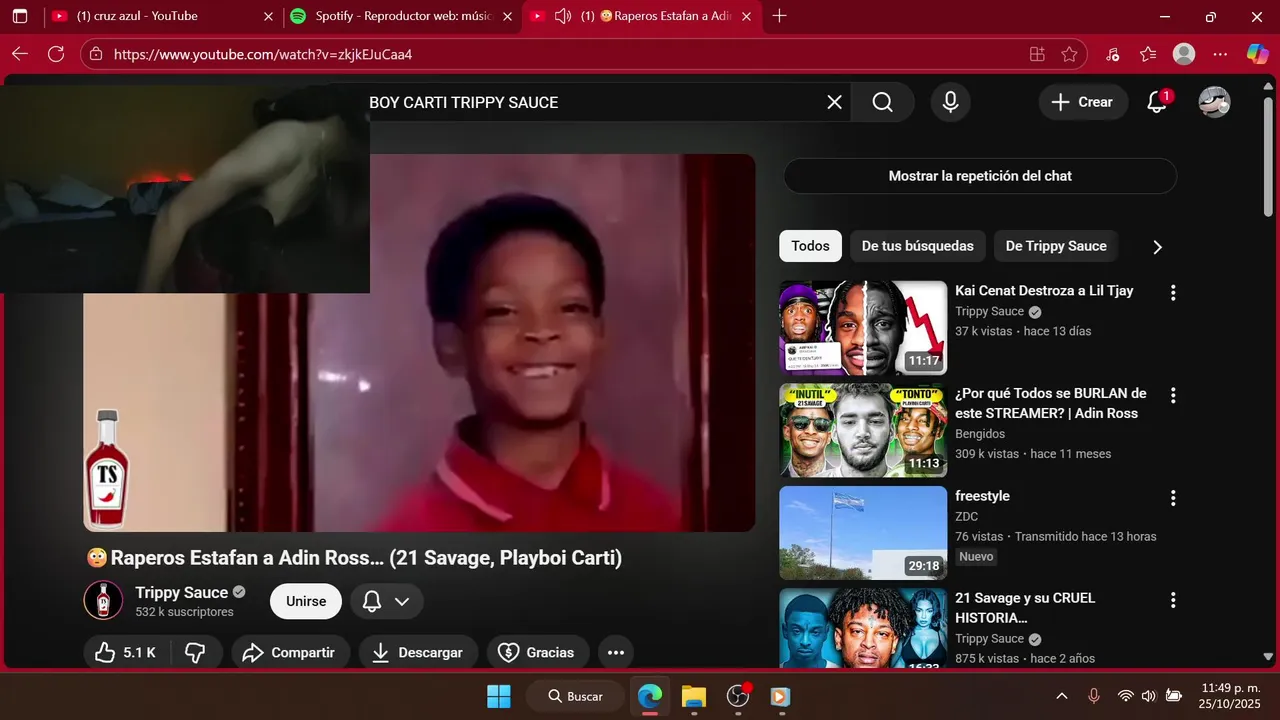This screenshot has width=1280, height=720.
Task: Switch to the Spotify Reproductor web tab
Action: (402, 16)
